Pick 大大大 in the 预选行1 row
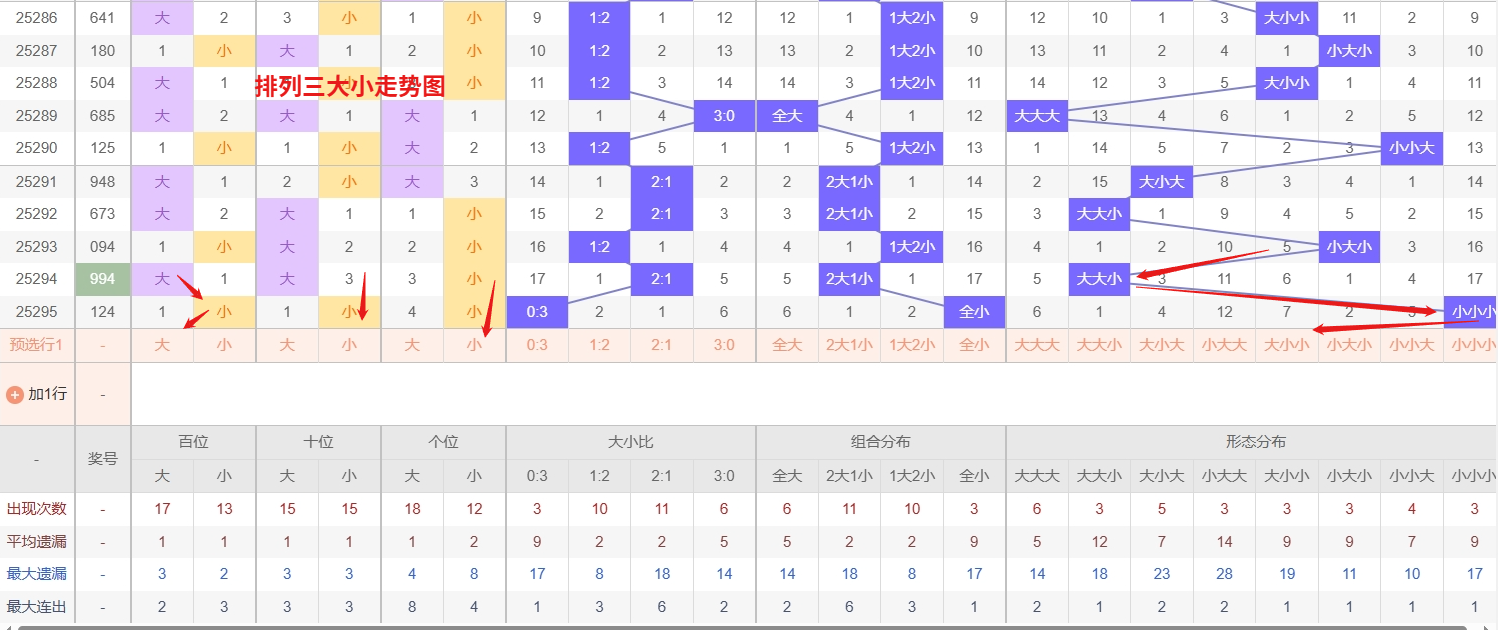The width and height of the screenshot is (1500, 630). (1037, 345)
